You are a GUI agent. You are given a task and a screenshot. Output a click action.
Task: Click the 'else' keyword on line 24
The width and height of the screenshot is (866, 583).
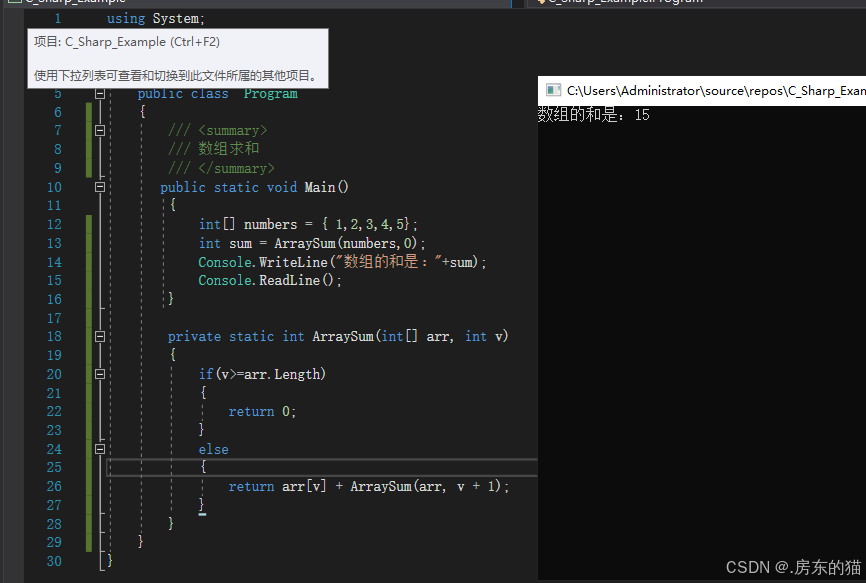(x=214, y=449)
